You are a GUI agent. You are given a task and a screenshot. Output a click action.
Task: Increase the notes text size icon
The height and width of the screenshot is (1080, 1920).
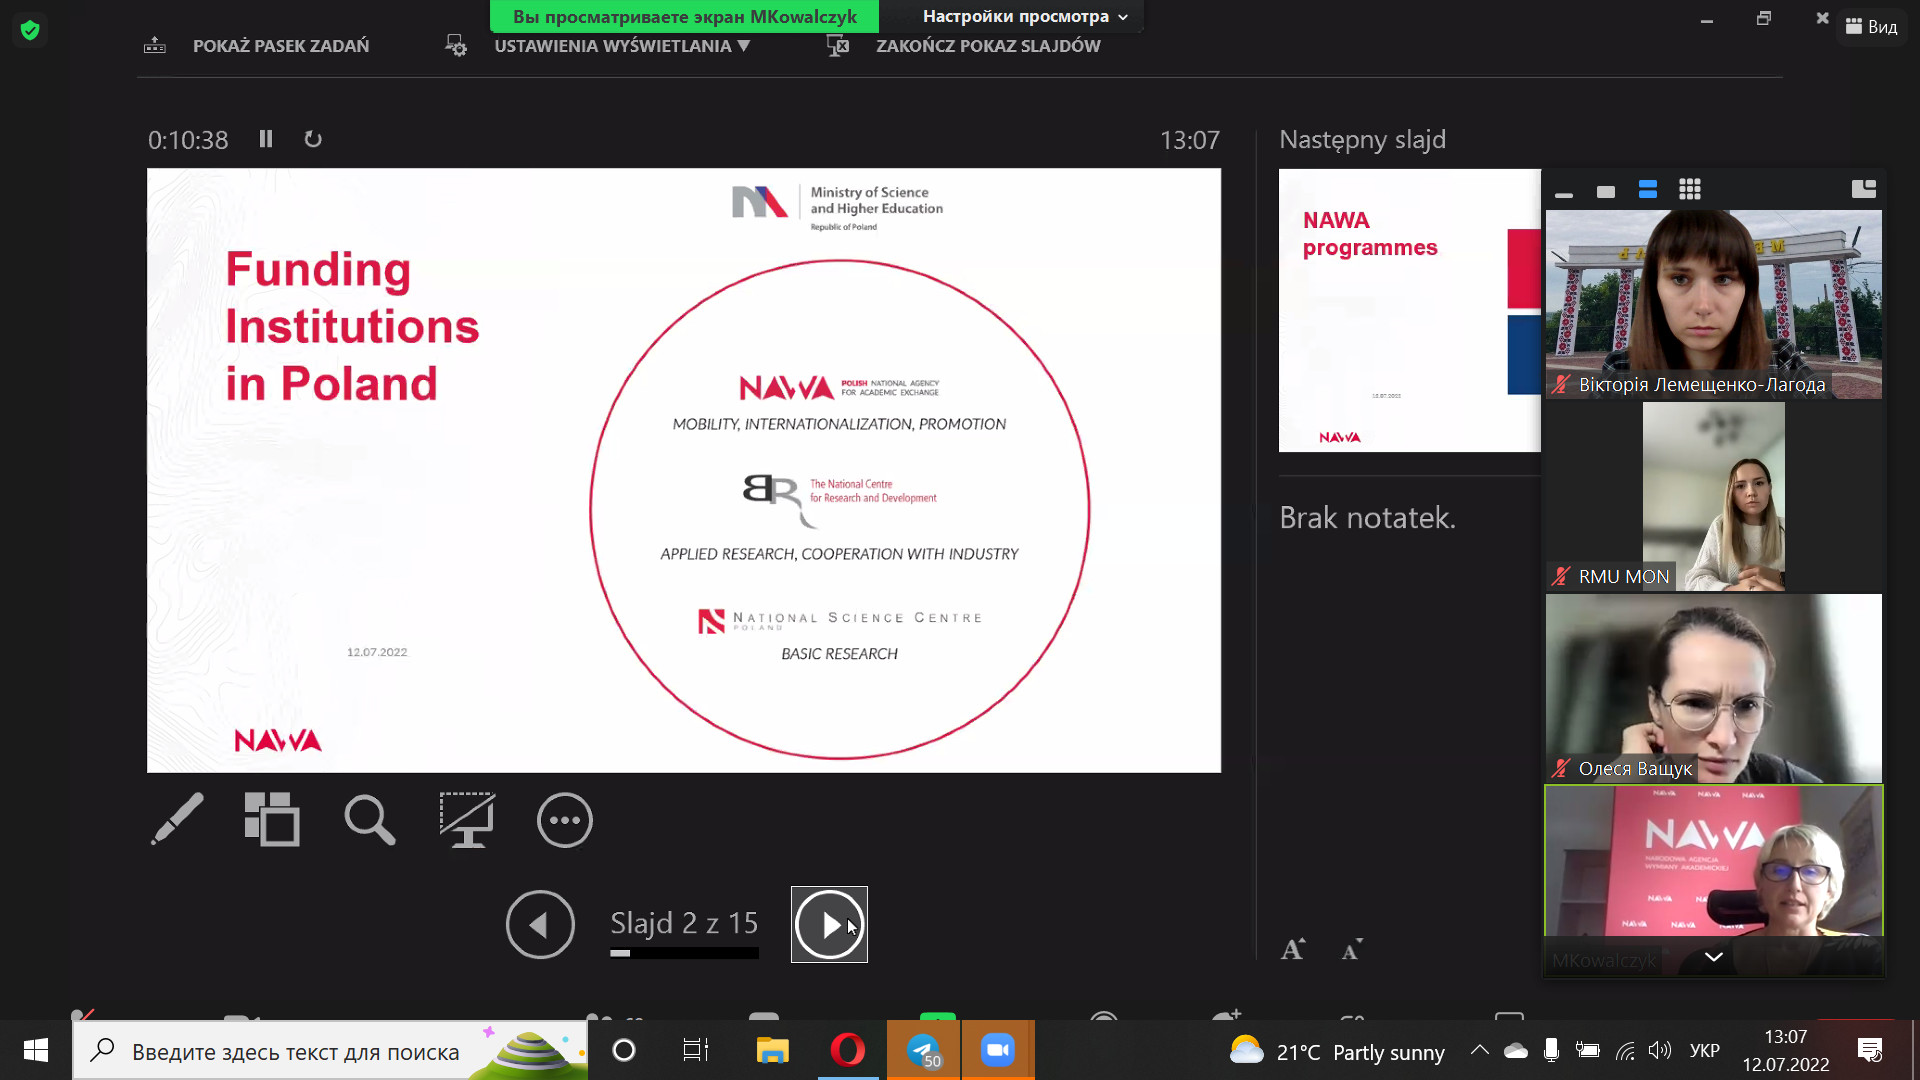(1292, 949)
